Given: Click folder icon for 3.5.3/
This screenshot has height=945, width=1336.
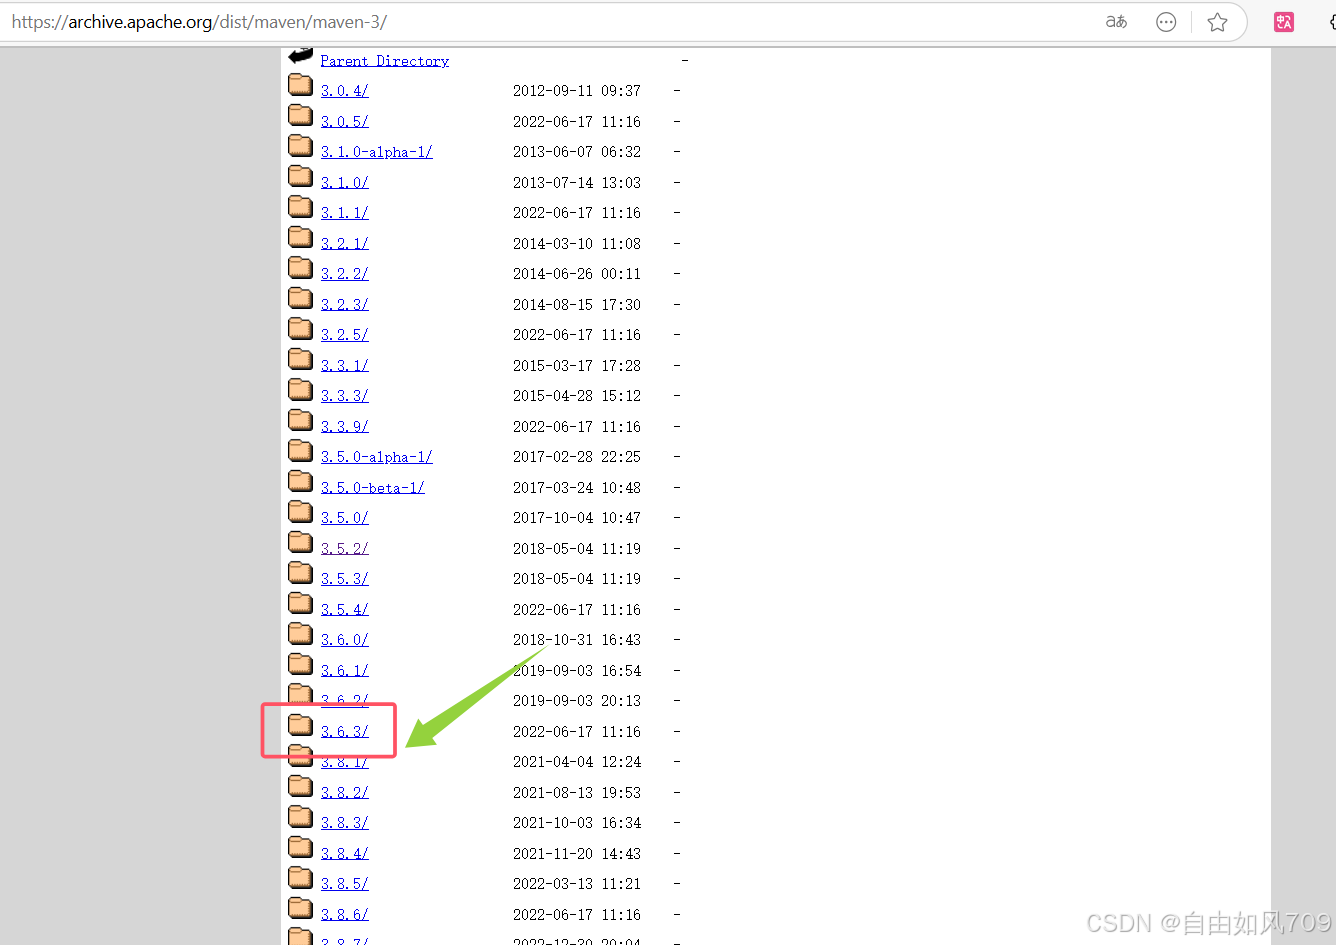Looking at the screenshot, I should click(x=300, y=573).
